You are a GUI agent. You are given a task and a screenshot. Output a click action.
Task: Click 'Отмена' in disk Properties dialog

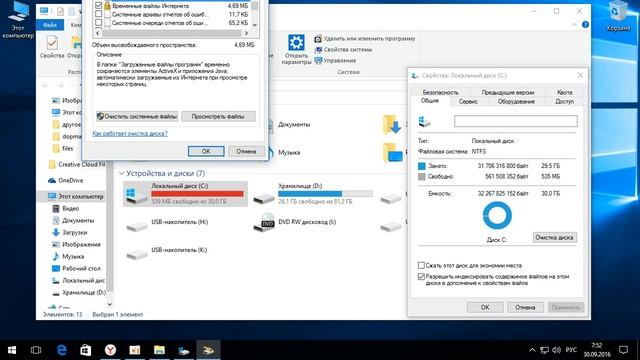[525, 307]
